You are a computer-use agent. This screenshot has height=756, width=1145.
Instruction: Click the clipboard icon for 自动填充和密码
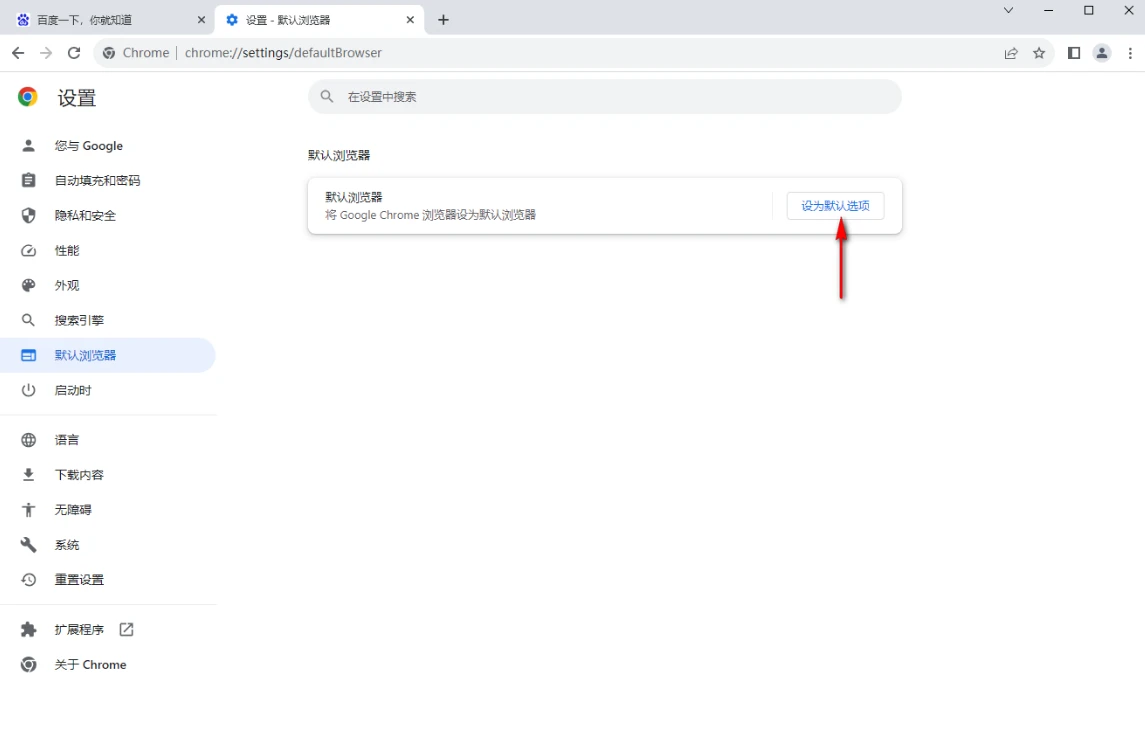pyautogui.click(x=28, y=180)
